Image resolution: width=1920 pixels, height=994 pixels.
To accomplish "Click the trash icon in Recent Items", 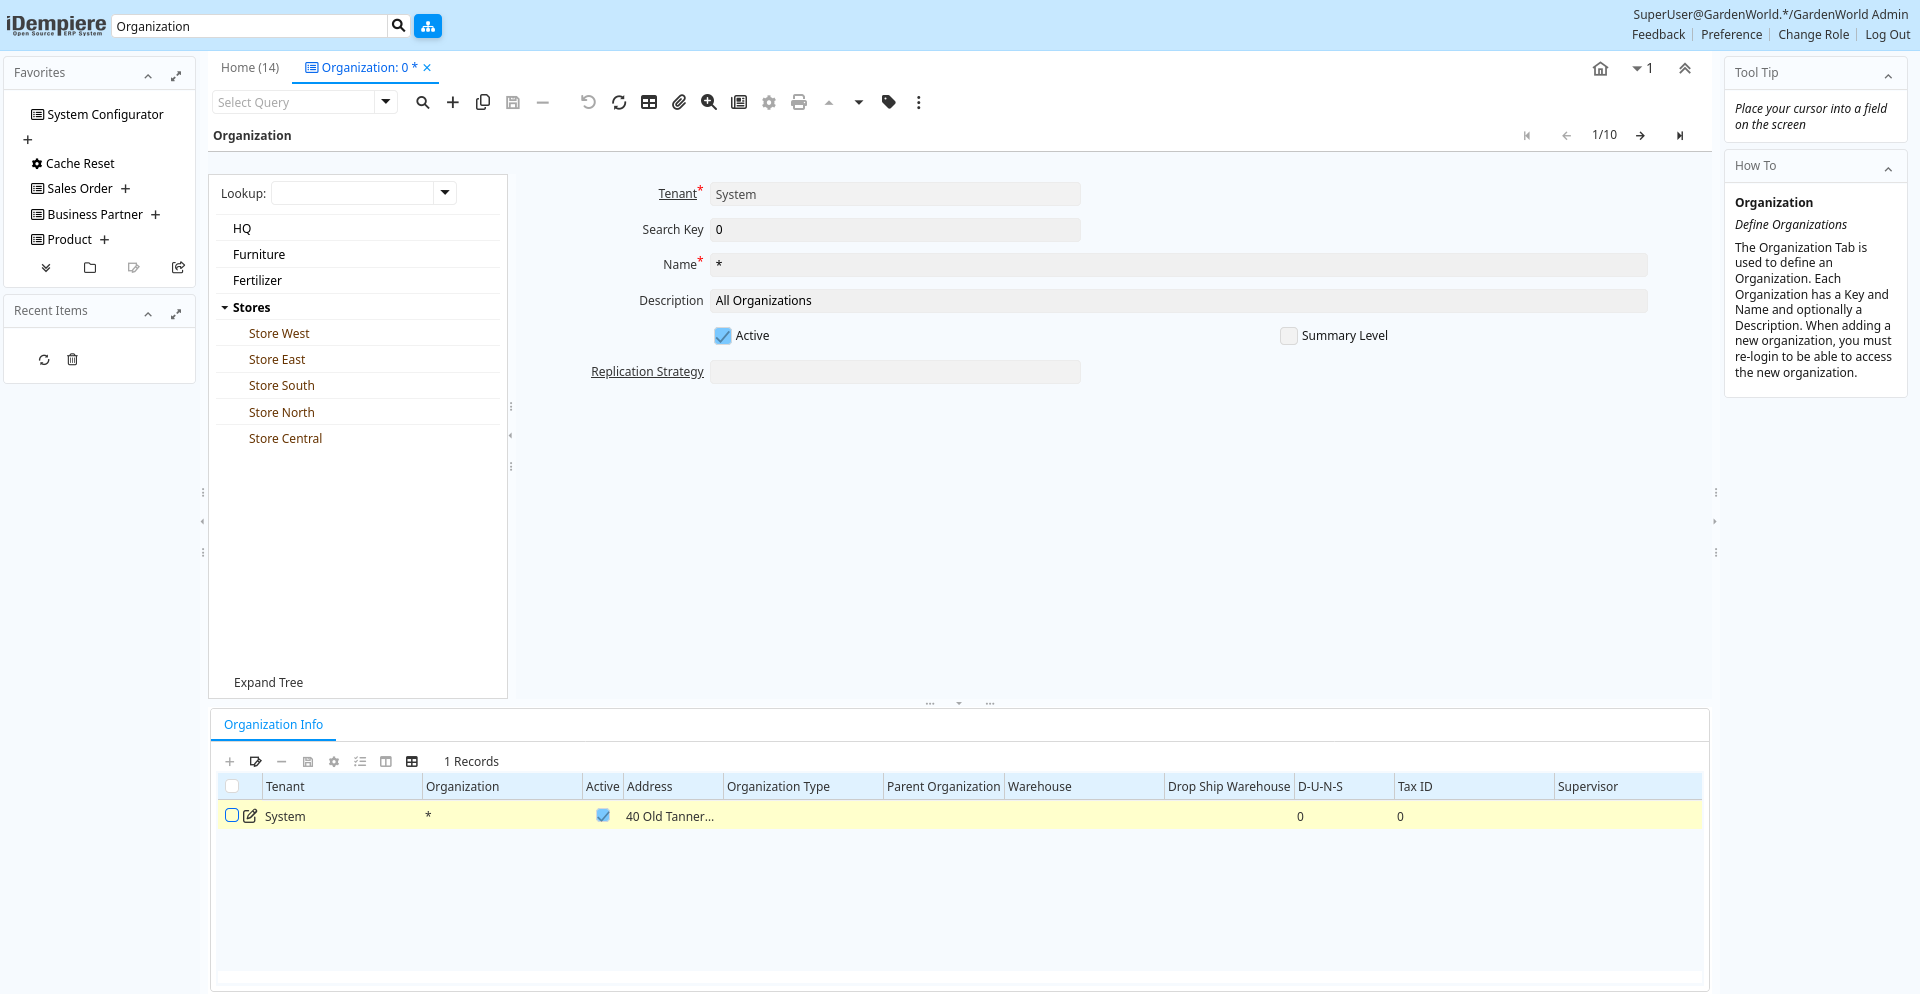I will (72, 360).
